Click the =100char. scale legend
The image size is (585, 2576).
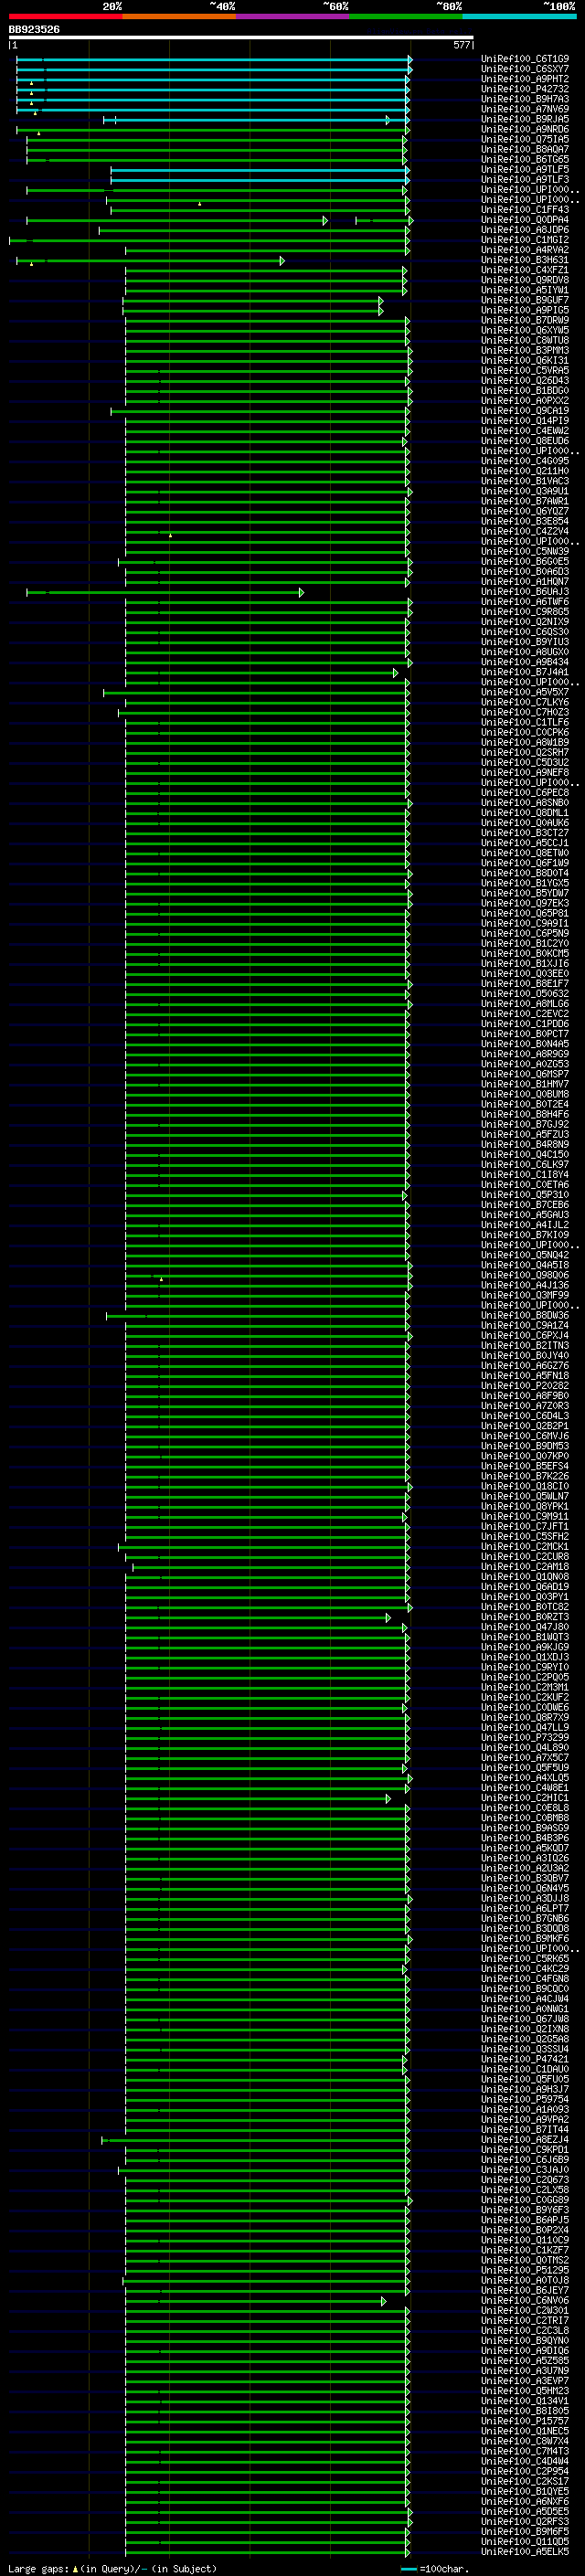click(x=435, y=2568)
